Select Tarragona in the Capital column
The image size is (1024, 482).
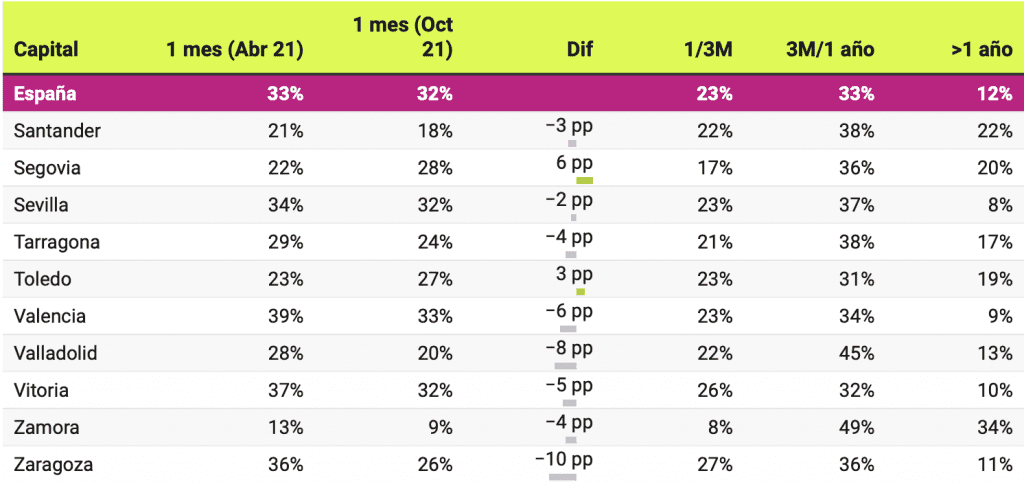57,242
